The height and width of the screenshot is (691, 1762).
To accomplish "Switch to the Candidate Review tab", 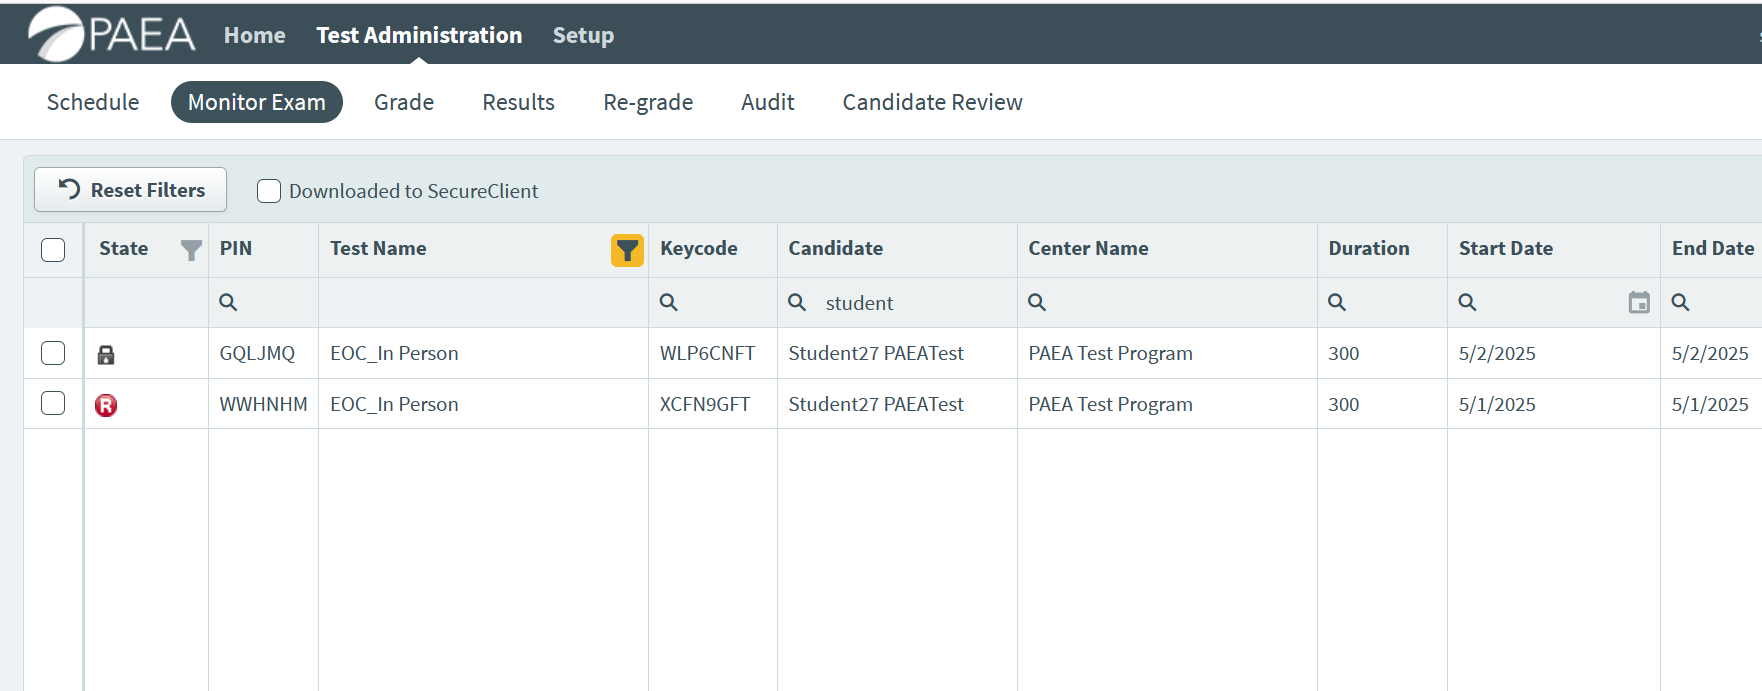I will point(932,102).
